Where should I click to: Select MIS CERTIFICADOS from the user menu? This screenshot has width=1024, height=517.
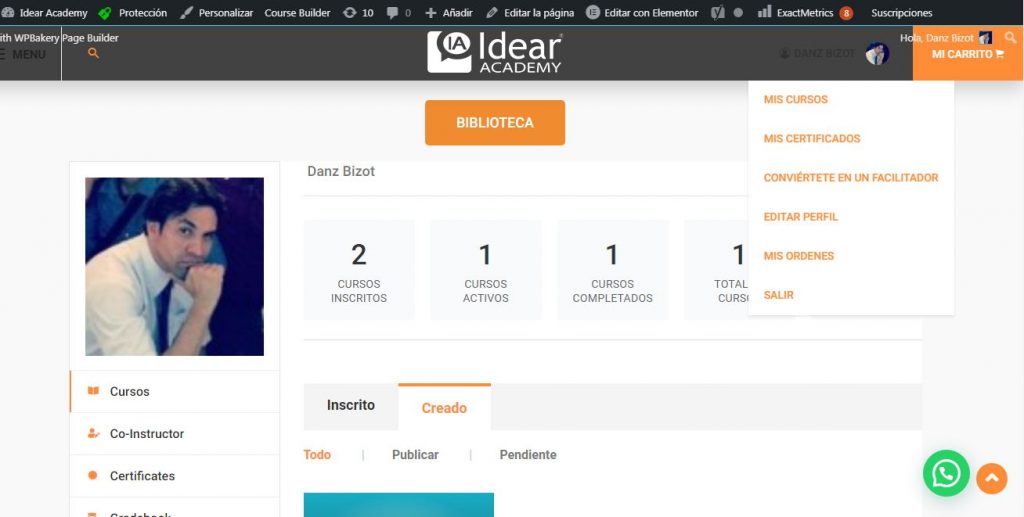[x=811, y=139]
